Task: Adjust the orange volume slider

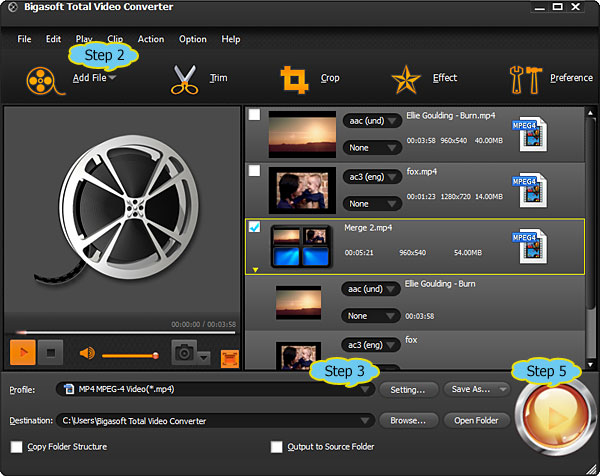Action: pos(130,356)
